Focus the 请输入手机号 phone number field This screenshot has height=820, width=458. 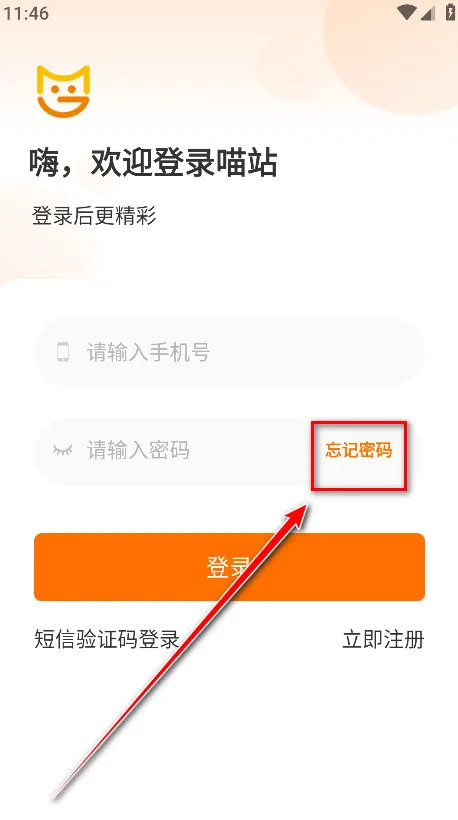click(x=229, y=352)
